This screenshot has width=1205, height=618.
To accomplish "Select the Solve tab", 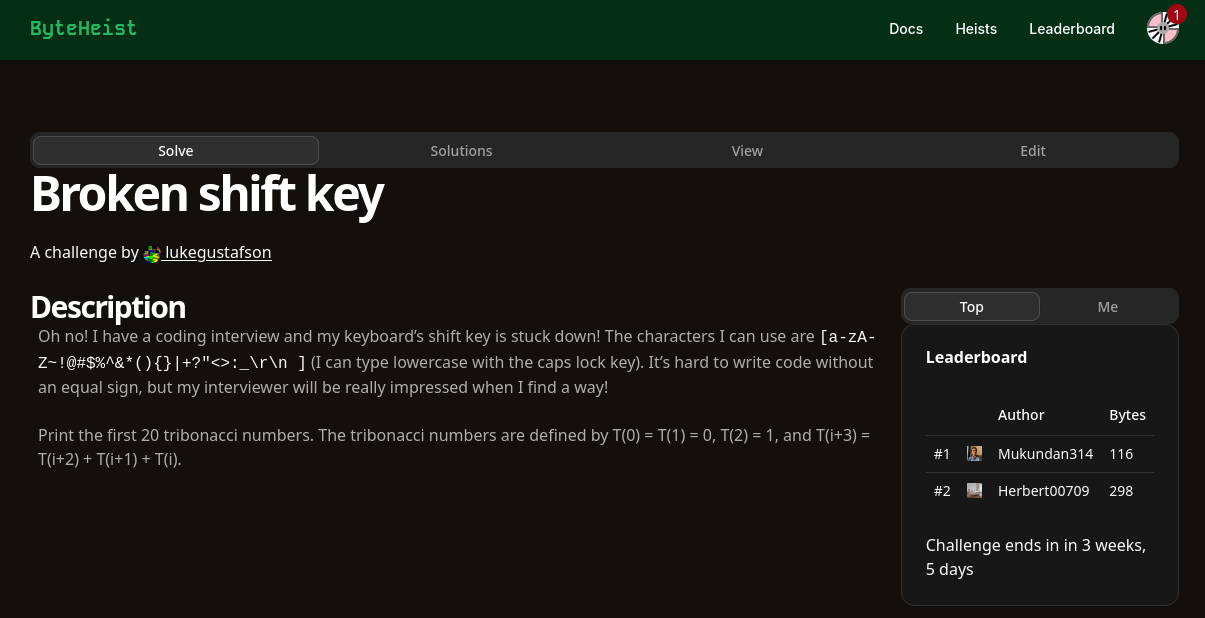I will [175, 150].
